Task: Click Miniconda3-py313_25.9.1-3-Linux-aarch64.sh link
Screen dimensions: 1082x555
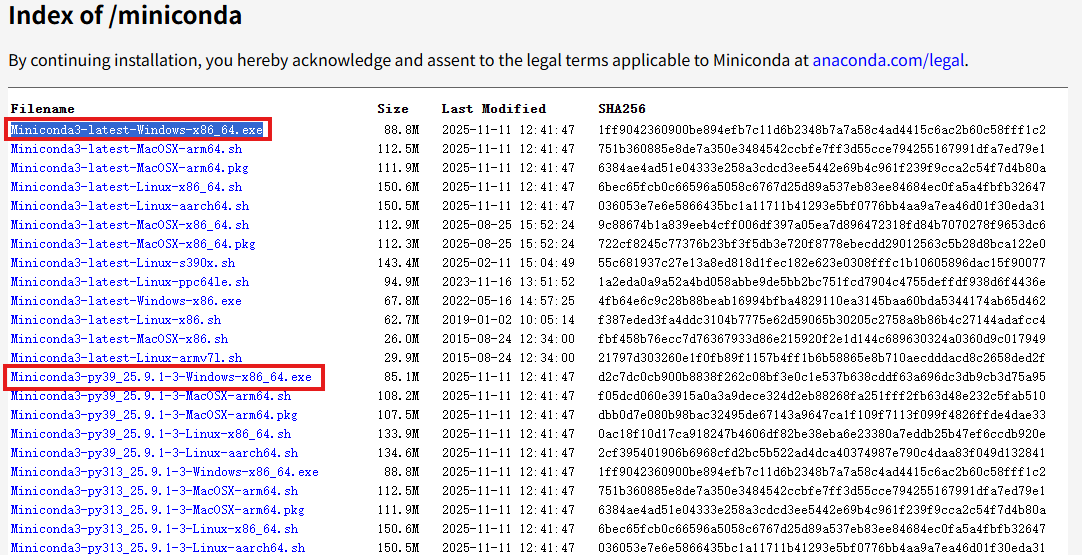Action: pos(158,548)
